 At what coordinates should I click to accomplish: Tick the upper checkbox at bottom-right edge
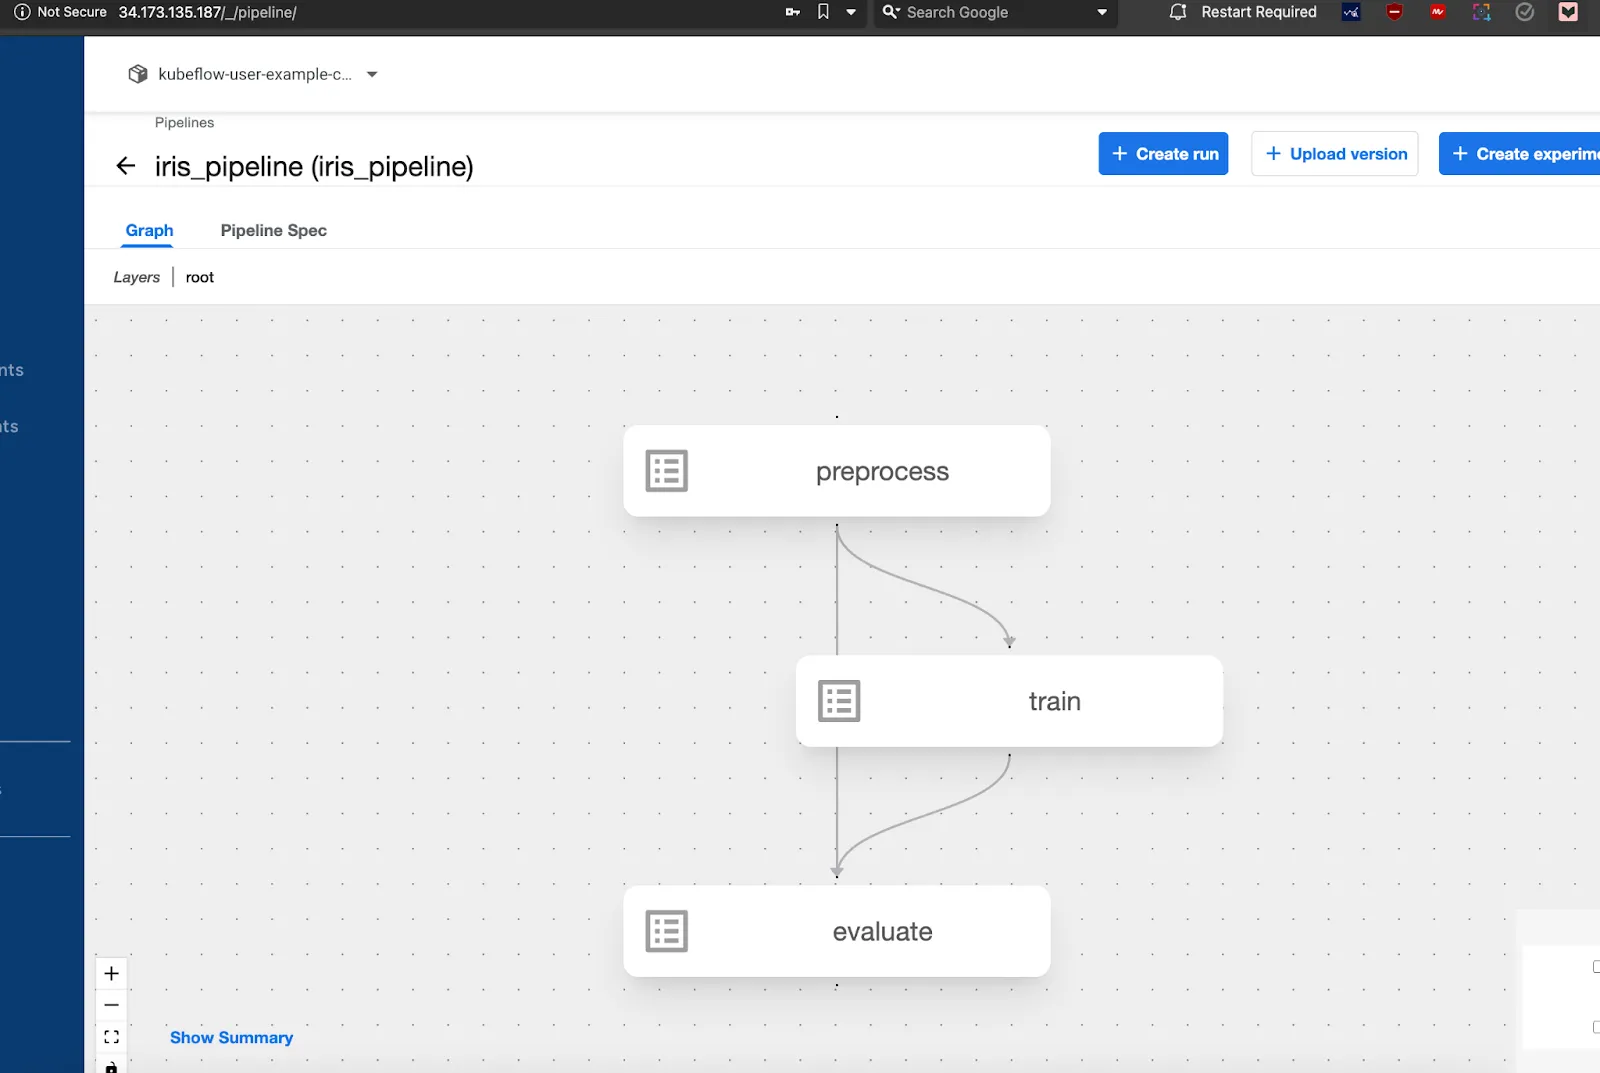coord(1595,967)
